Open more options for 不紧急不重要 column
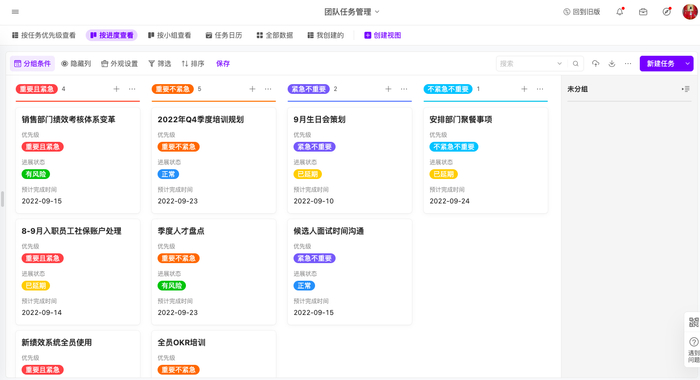This screenshot has height=380, width=700. tap(540, 89)
